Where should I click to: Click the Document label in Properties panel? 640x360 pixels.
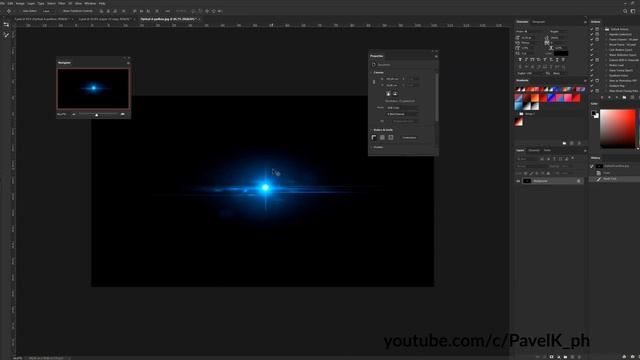[384, 65]
